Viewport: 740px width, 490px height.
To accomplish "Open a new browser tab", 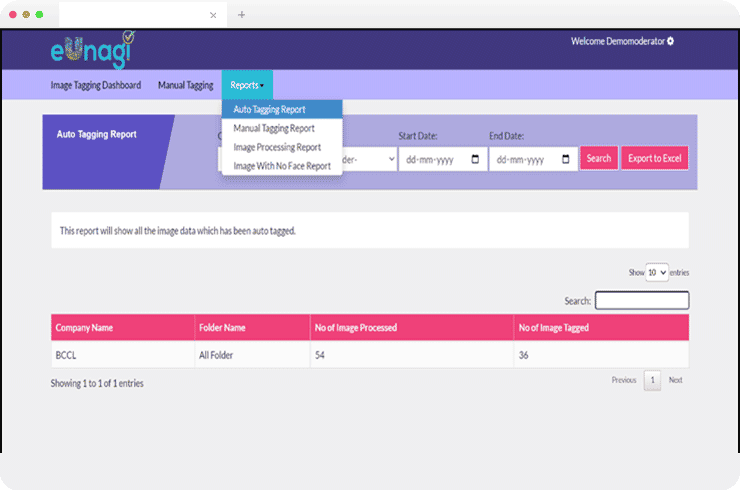I will point(241,14).
